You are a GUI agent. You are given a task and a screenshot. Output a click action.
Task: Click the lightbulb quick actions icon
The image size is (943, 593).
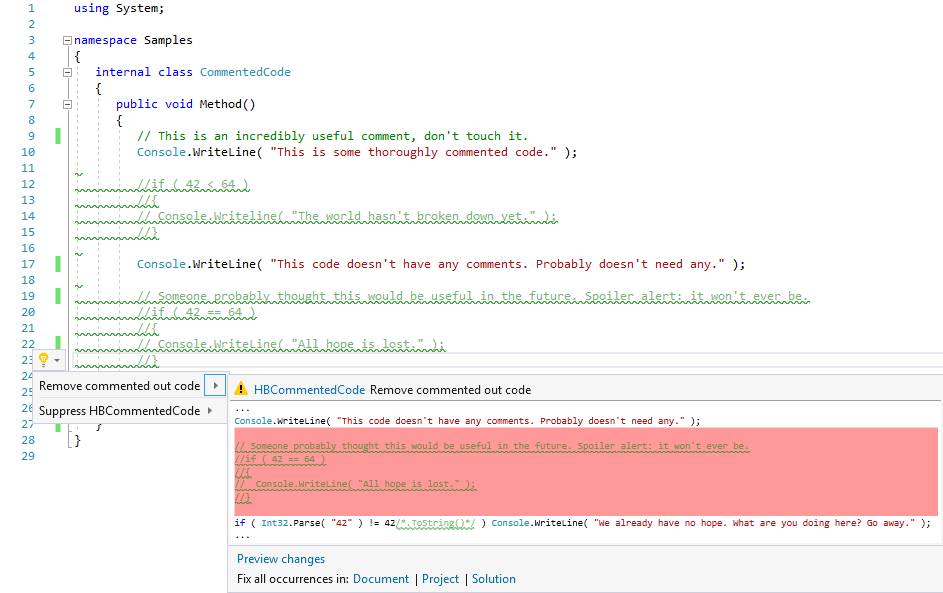[43, 360]
